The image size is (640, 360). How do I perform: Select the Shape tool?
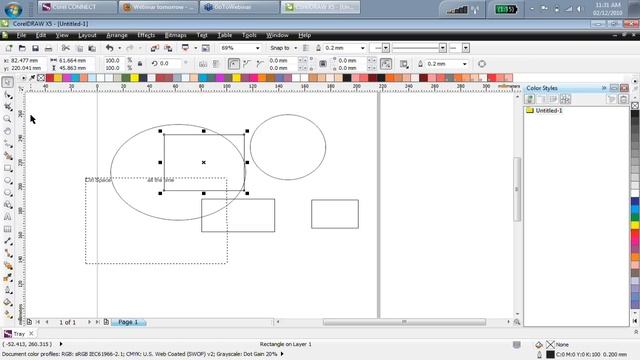coord(7,95)
